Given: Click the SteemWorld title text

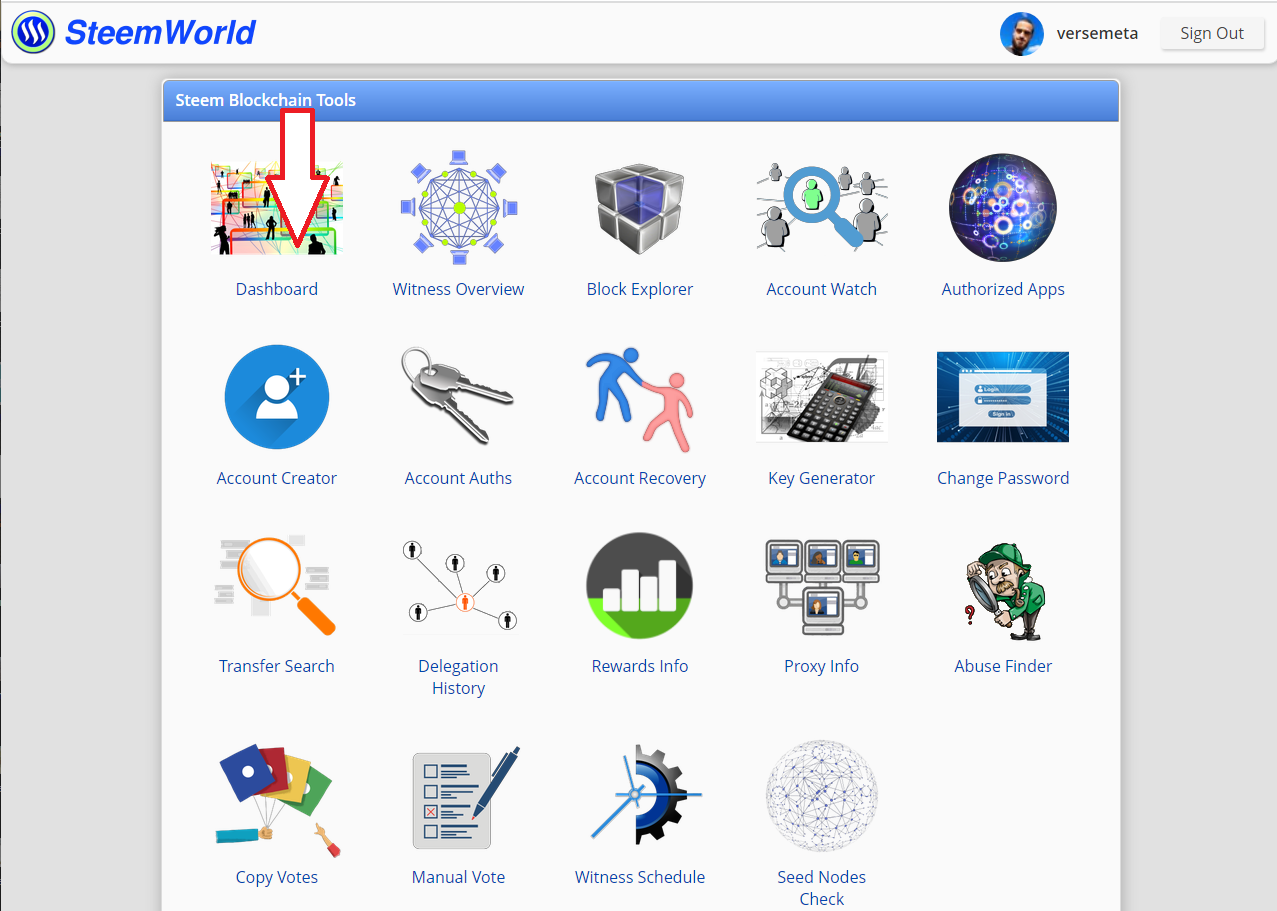Looking at the screenshot, I should [x=161, y=32].
